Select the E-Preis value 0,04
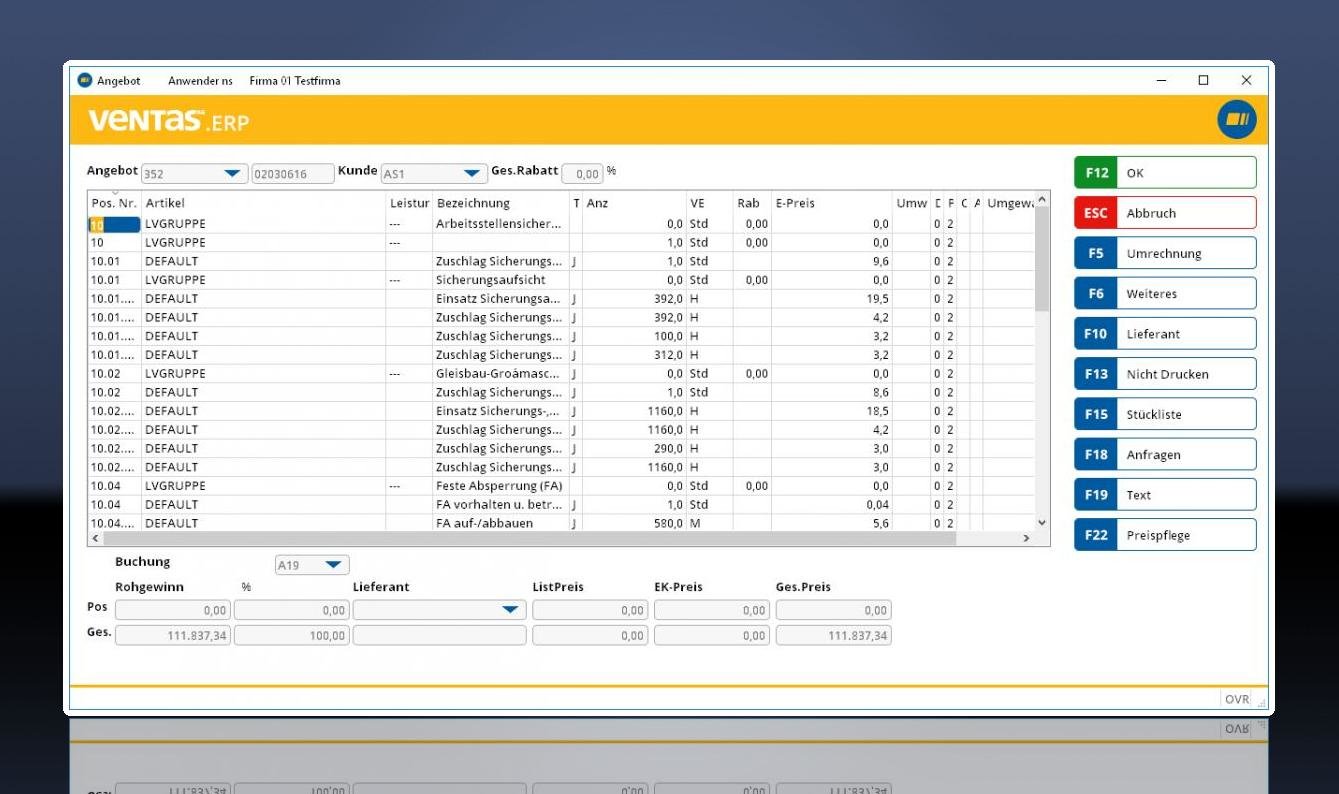Viewport: 1339px width, 794px height. pyautogui.click(x=832, y=505)
